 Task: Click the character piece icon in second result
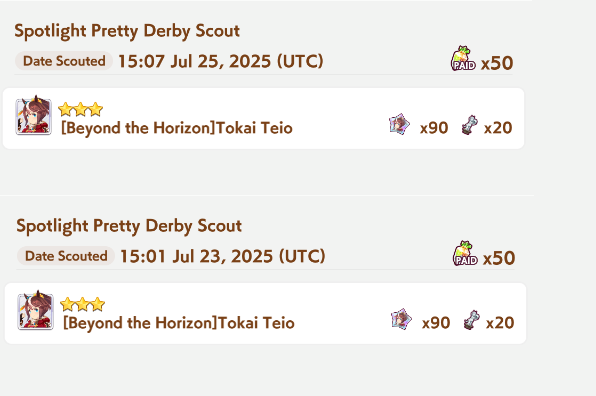tap(401, 319)
